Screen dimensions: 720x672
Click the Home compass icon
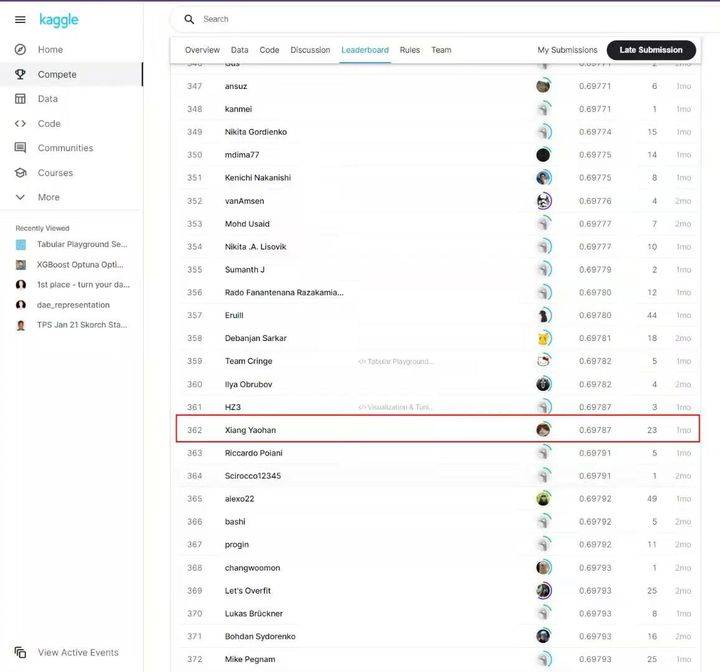pyautogui.click(x=20, y=49)
